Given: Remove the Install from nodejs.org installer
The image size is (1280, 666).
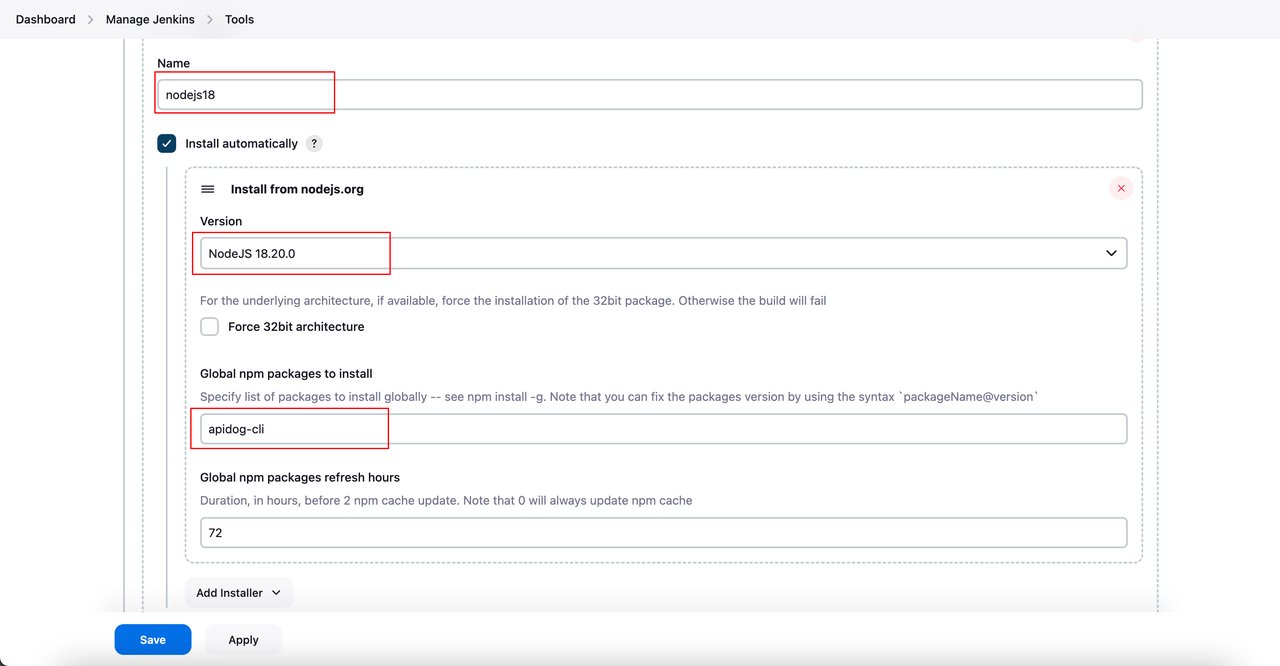Looking at the screenshot, I should [1121, 188].
